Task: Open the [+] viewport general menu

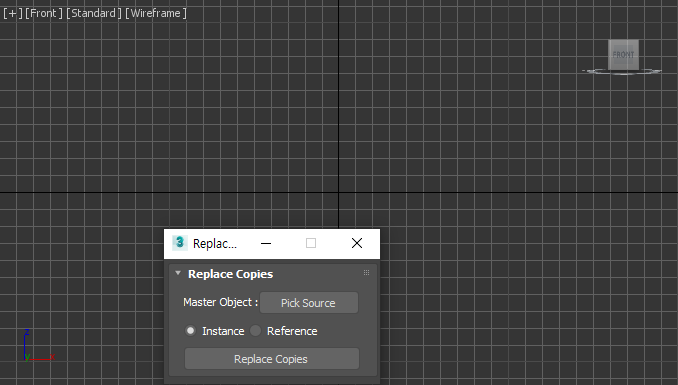Action: (13, 13)
